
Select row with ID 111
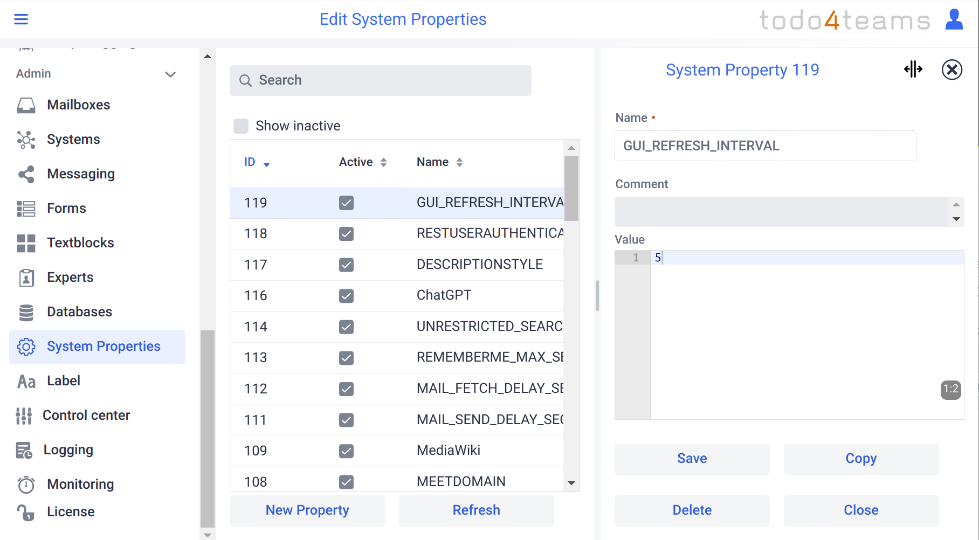(x=396, y=420)
